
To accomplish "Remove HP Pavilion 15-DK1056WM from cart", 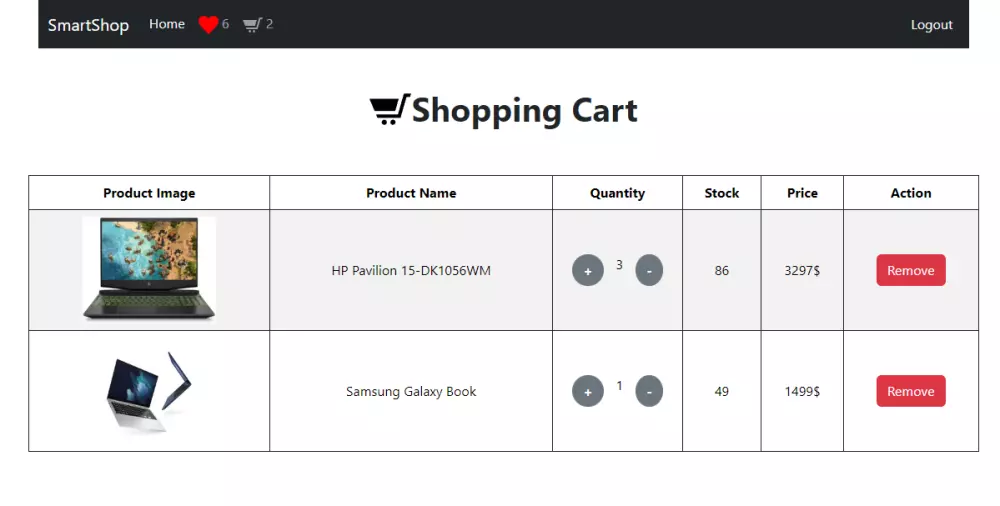I will pyautogui.click(x=910, y=271).
